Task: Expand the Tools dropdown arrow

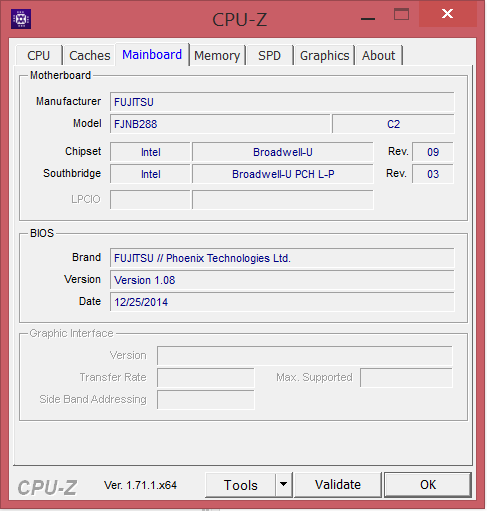Action: click(x=284, y=485)
